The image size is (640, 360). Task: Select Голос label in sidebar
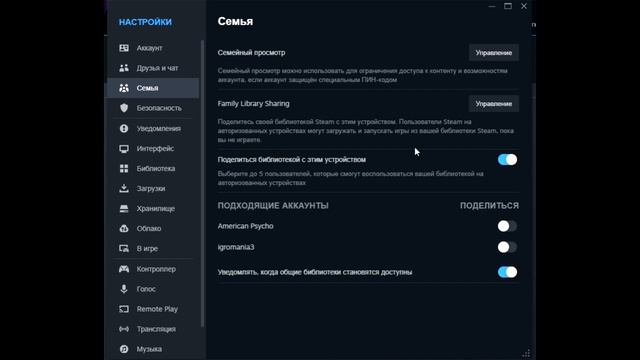tap(146, 289)
